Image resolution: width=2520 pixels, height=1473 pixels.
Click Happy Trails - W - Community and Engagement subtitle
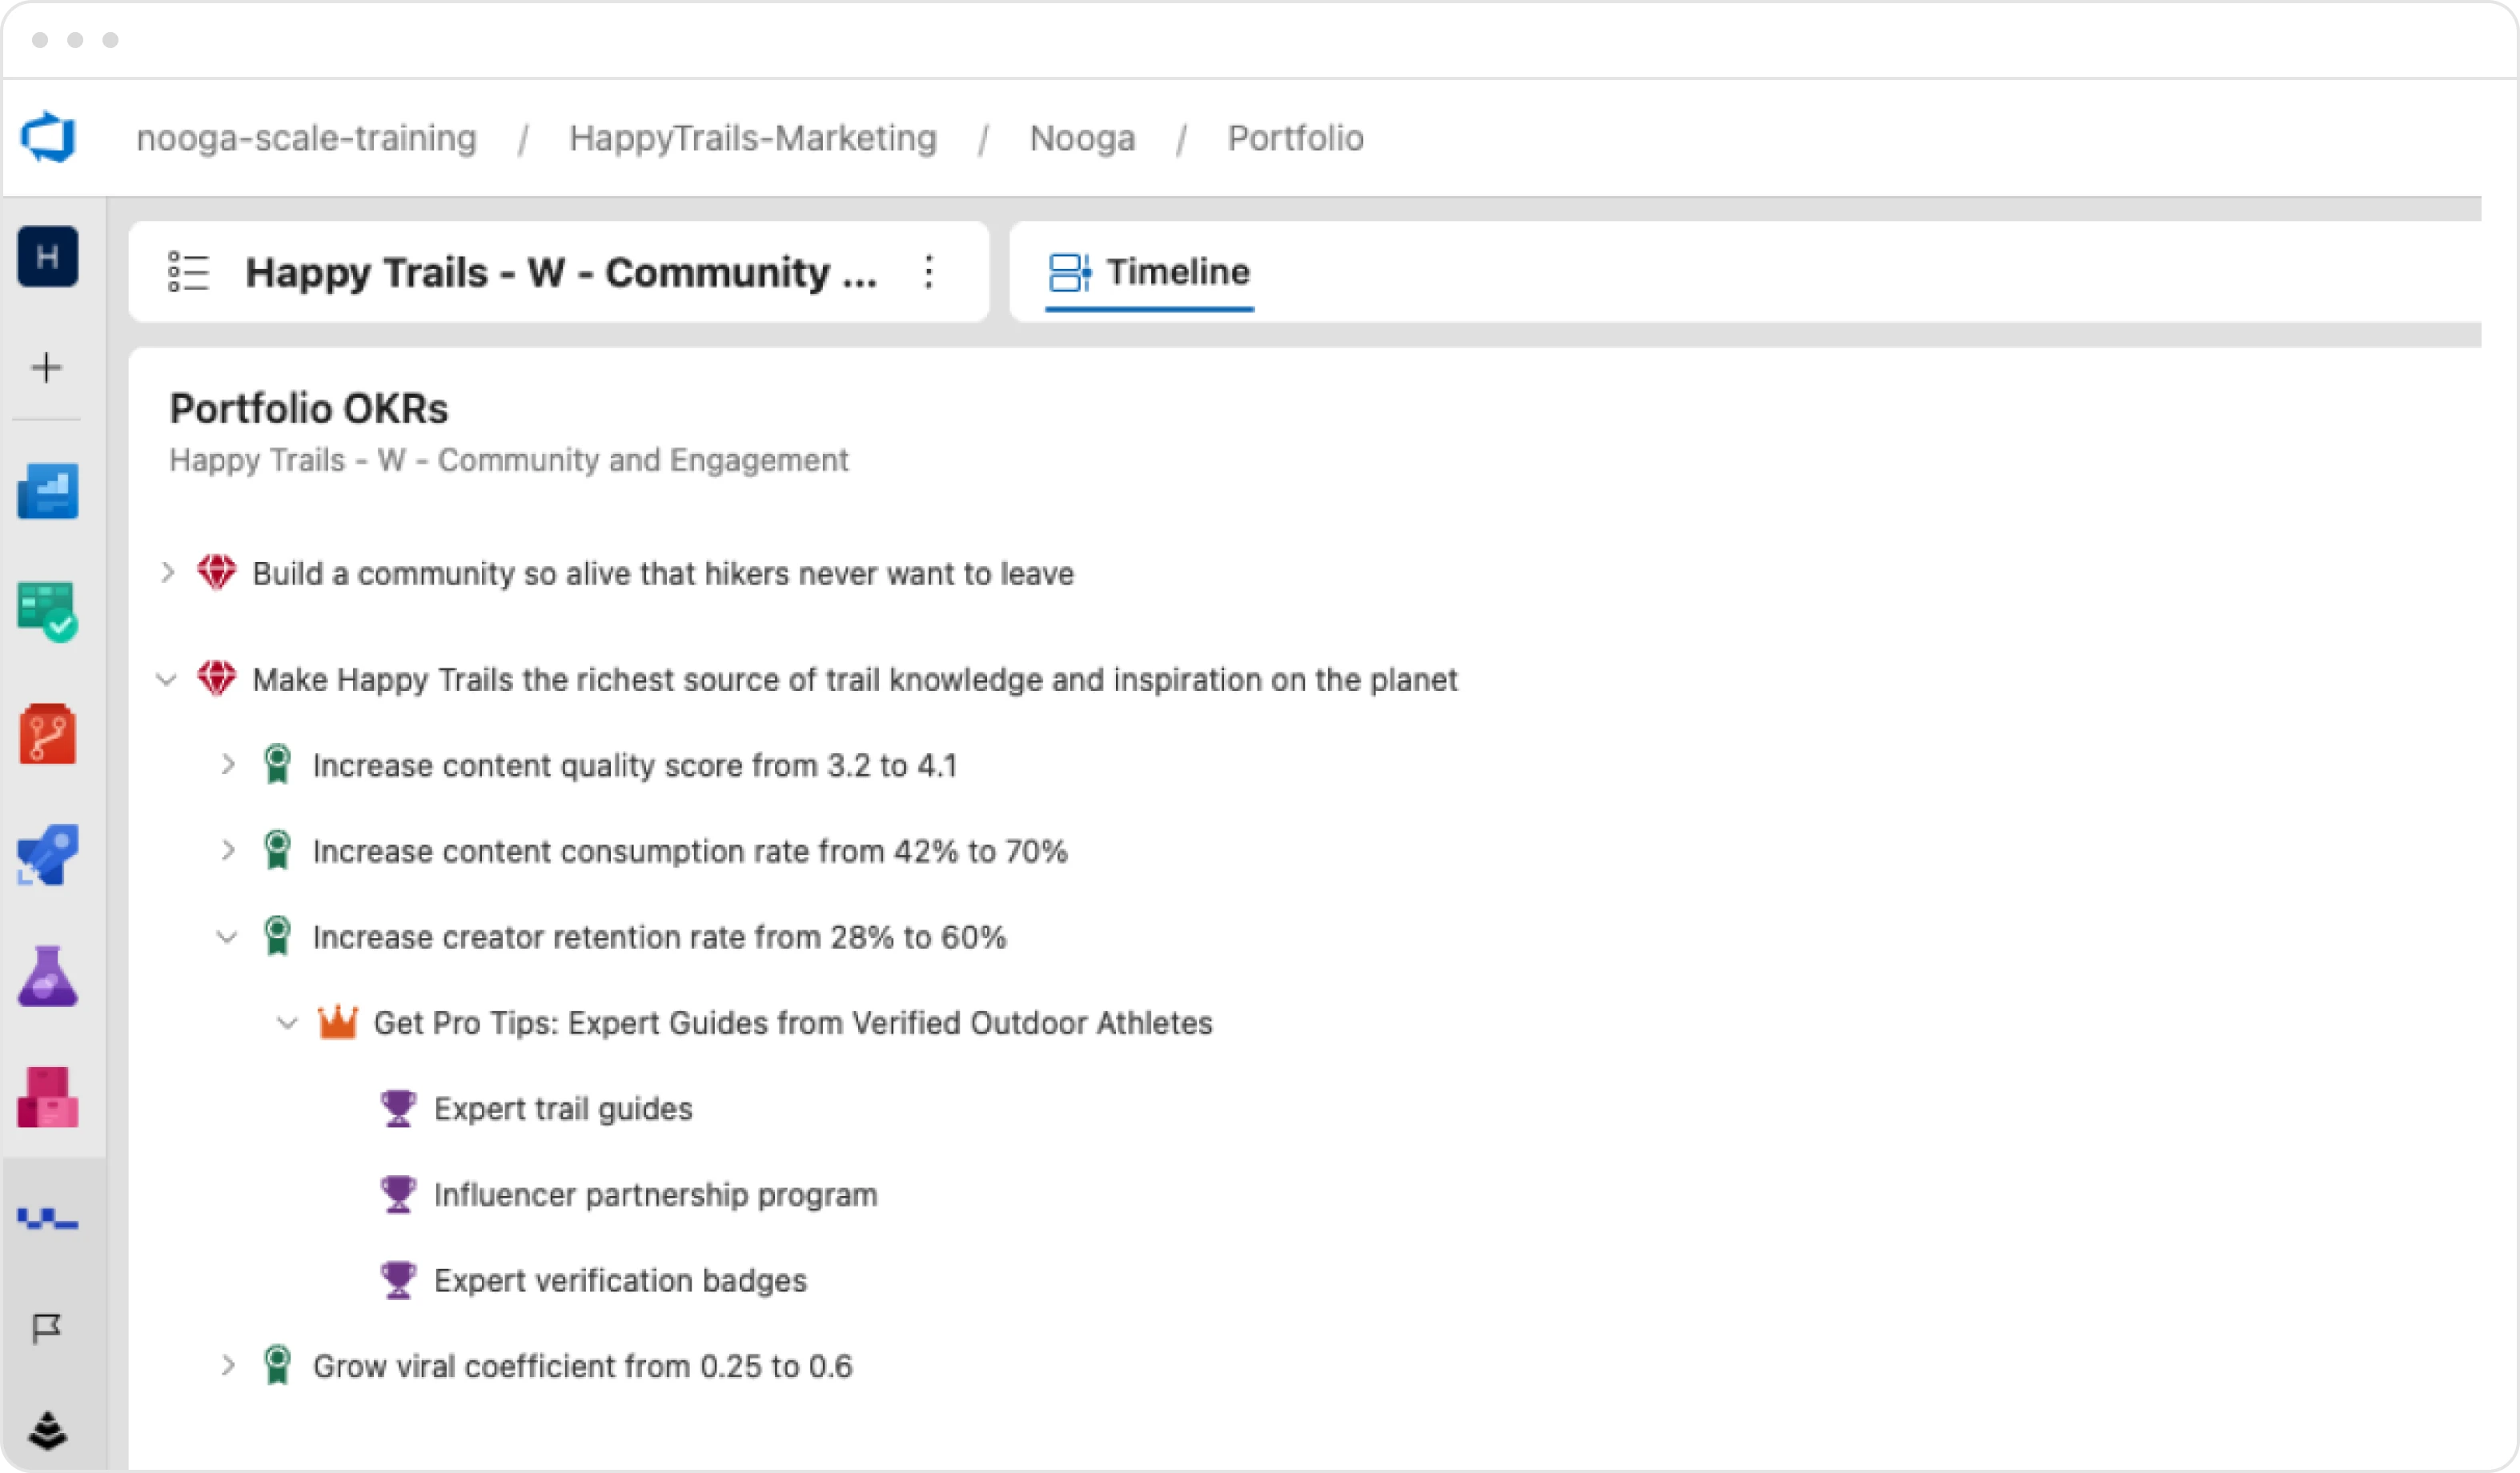[508, 460]
